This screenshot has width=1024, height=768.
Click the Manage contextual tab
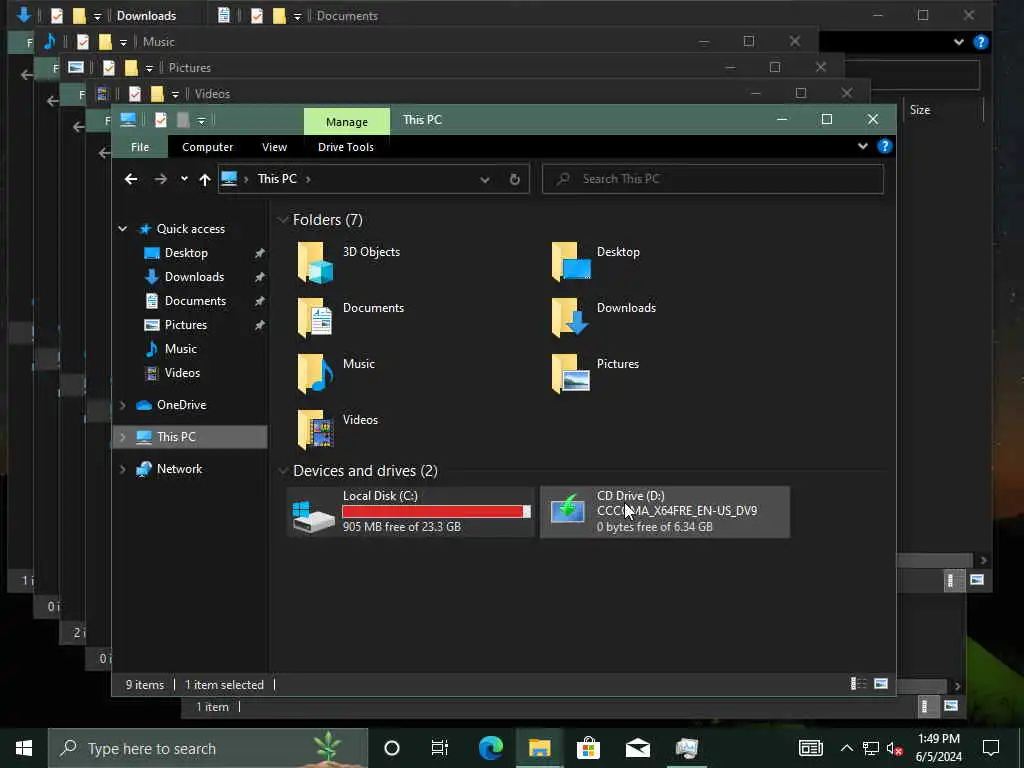point(347,121)
